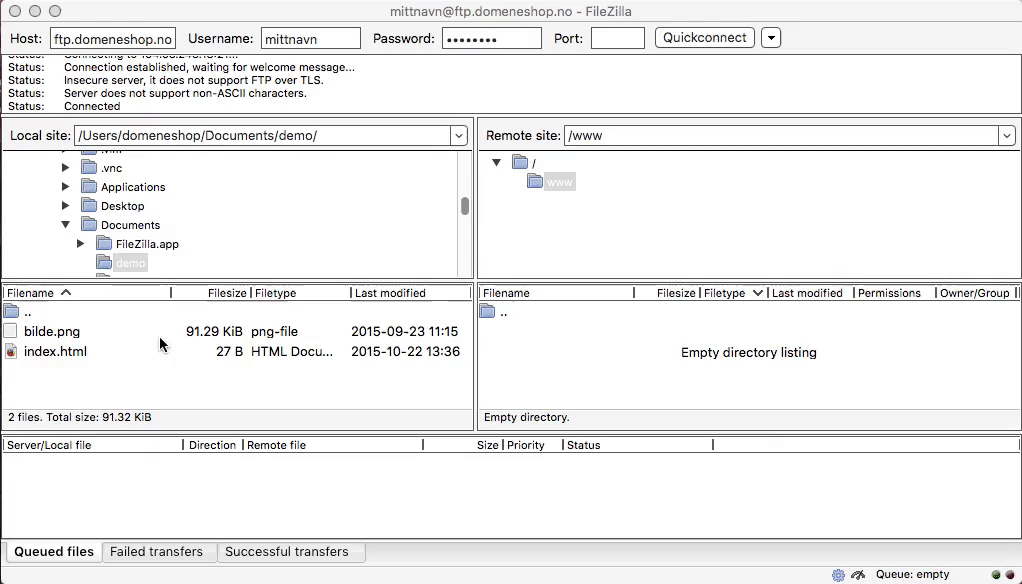This screenshot has width=1022, height=584.
Task: Click the Server/Local file queue column header
Action: tap(93, 445)
